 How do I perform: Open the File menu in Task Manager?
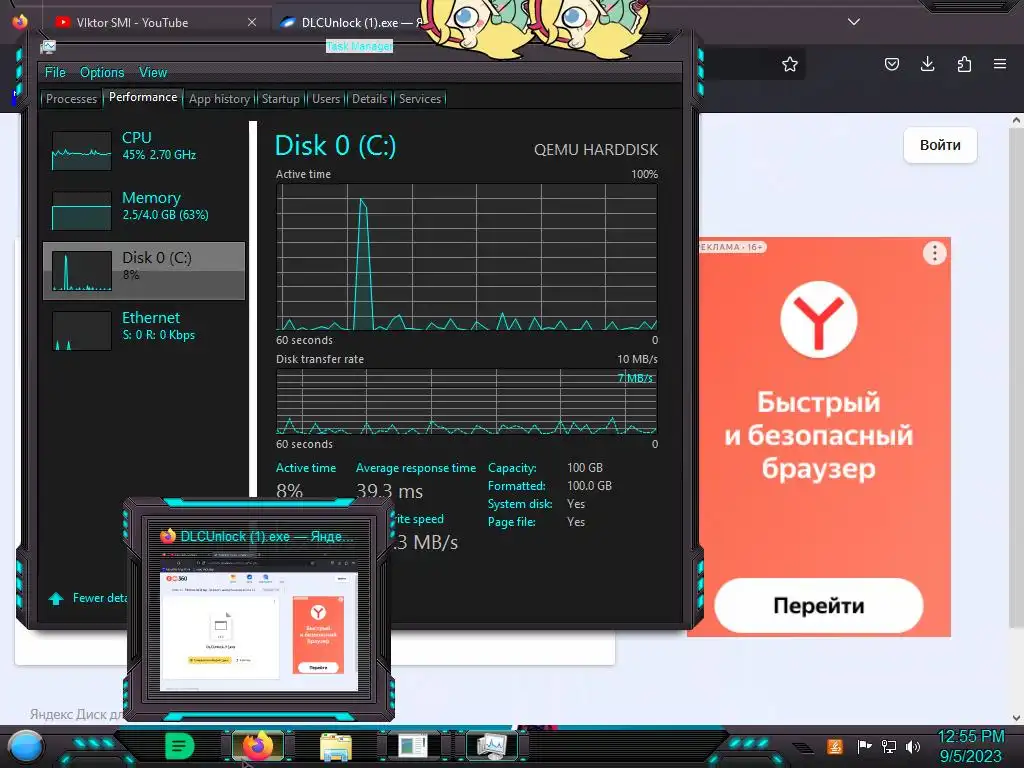click(x=55, y=72)
